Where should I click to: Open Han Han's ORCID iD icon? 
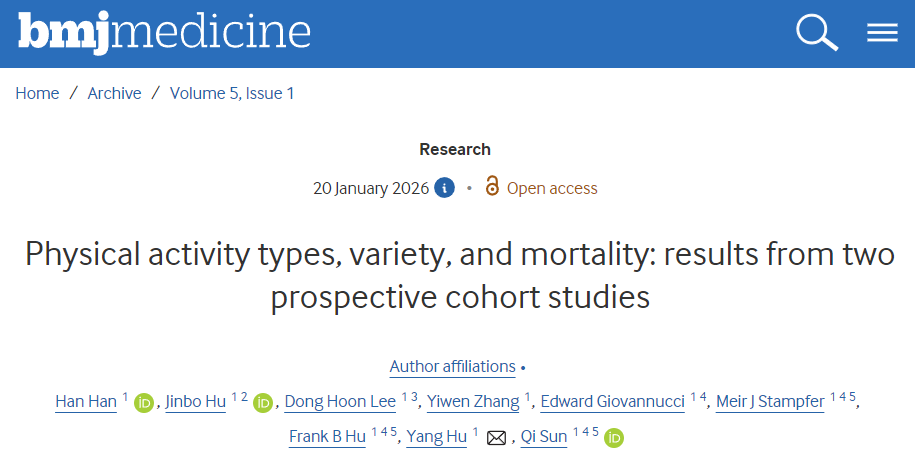144,403
